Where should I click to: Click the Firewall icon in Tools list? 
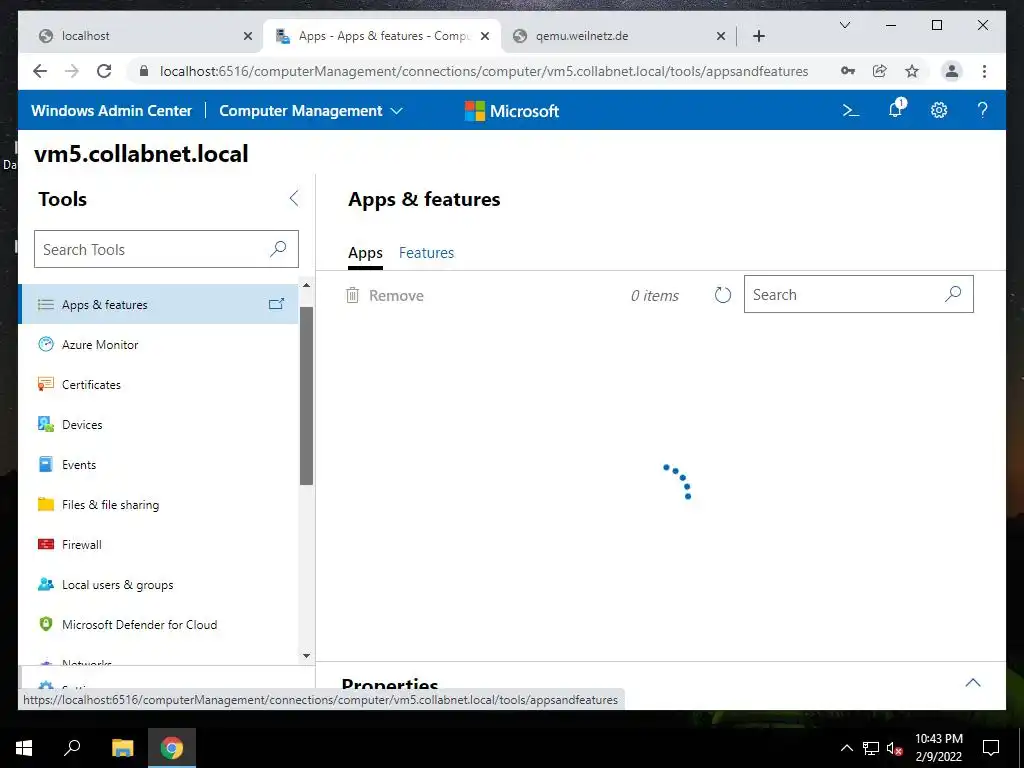point(46,544)
